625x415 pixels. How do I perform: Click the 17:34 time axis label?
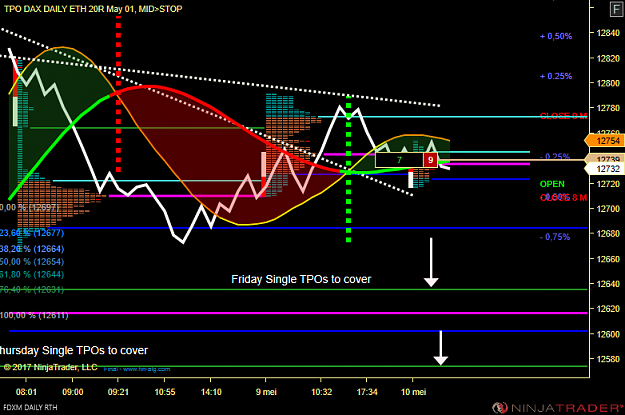click(x=367, y=392)
